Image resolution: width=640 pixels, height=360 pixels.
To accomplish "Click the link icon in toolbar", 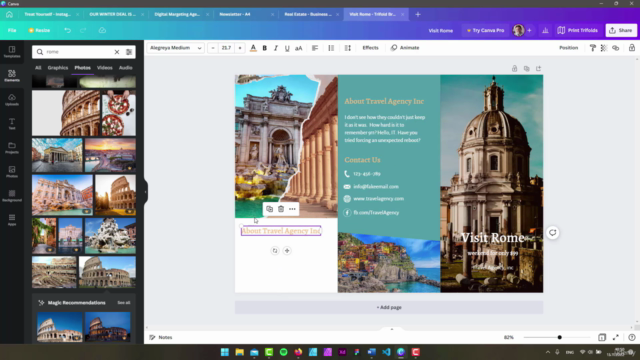I will pos(616,48).
